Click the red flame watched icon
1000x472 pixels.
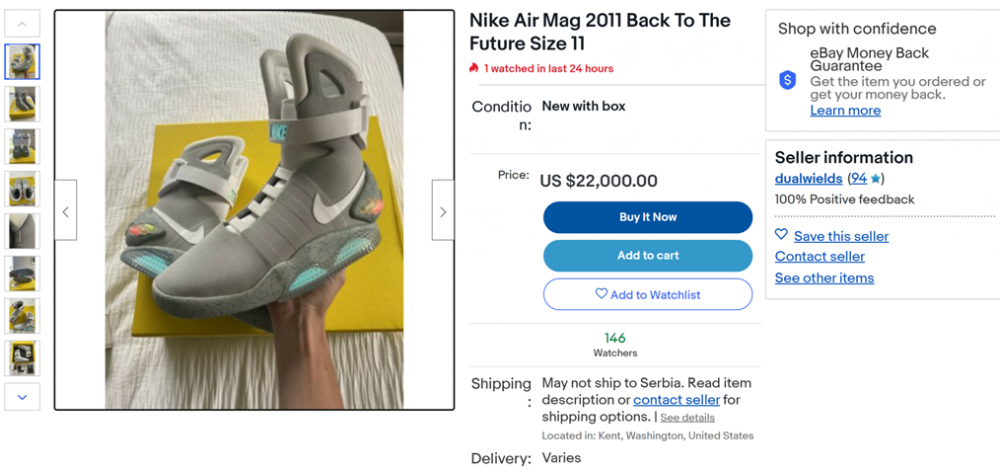pos(473,68)
